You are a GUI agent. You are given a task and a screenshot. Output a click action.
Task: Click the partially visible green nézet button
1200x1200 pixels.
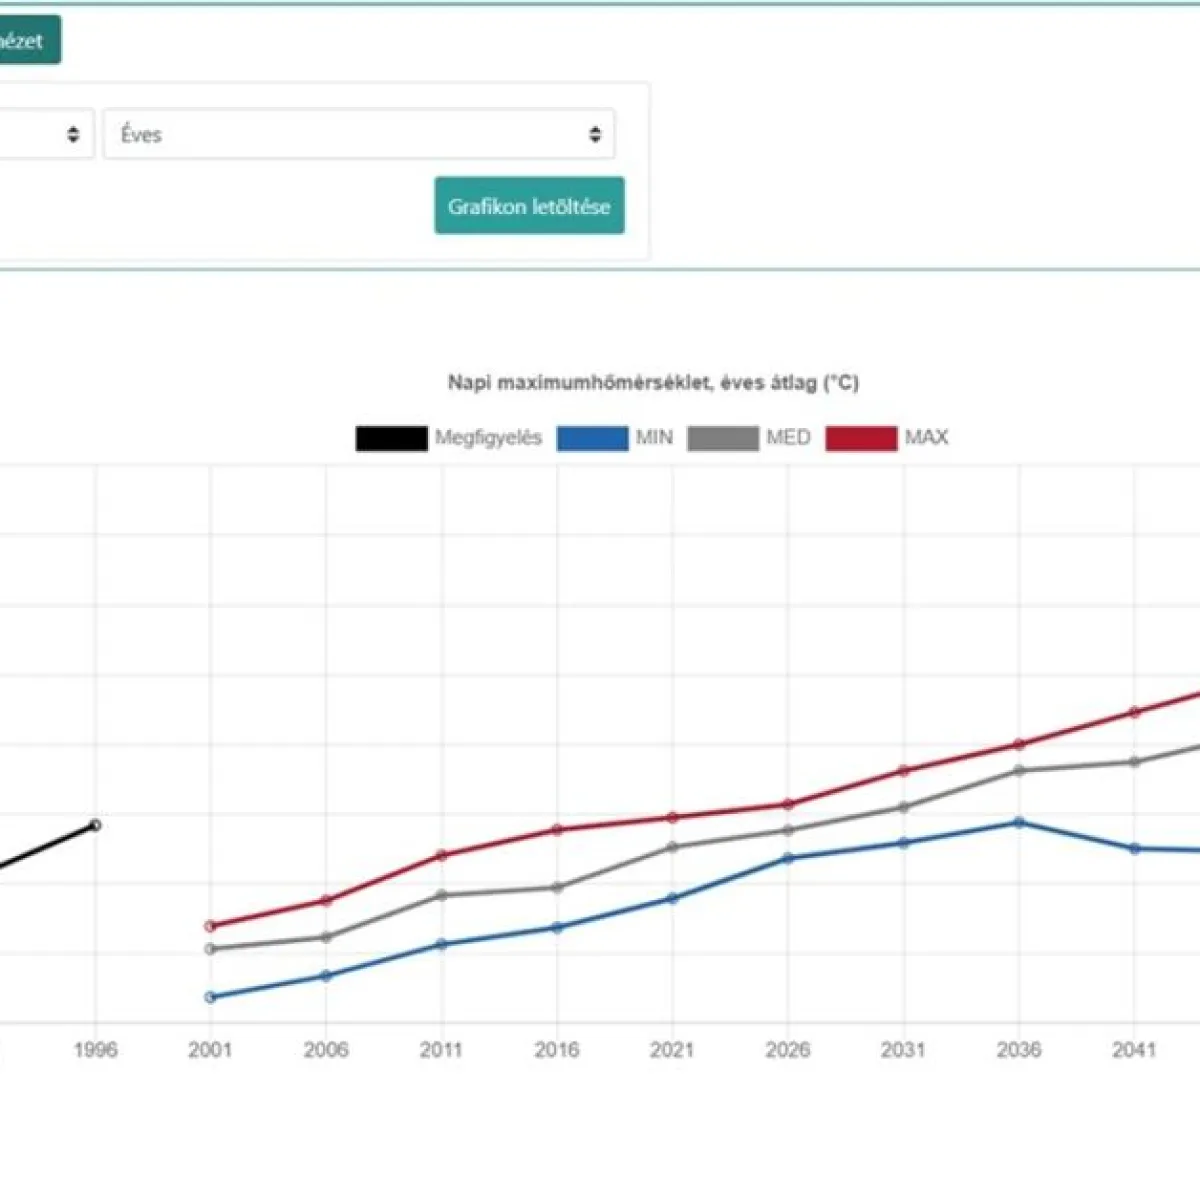tap(30, 40)
